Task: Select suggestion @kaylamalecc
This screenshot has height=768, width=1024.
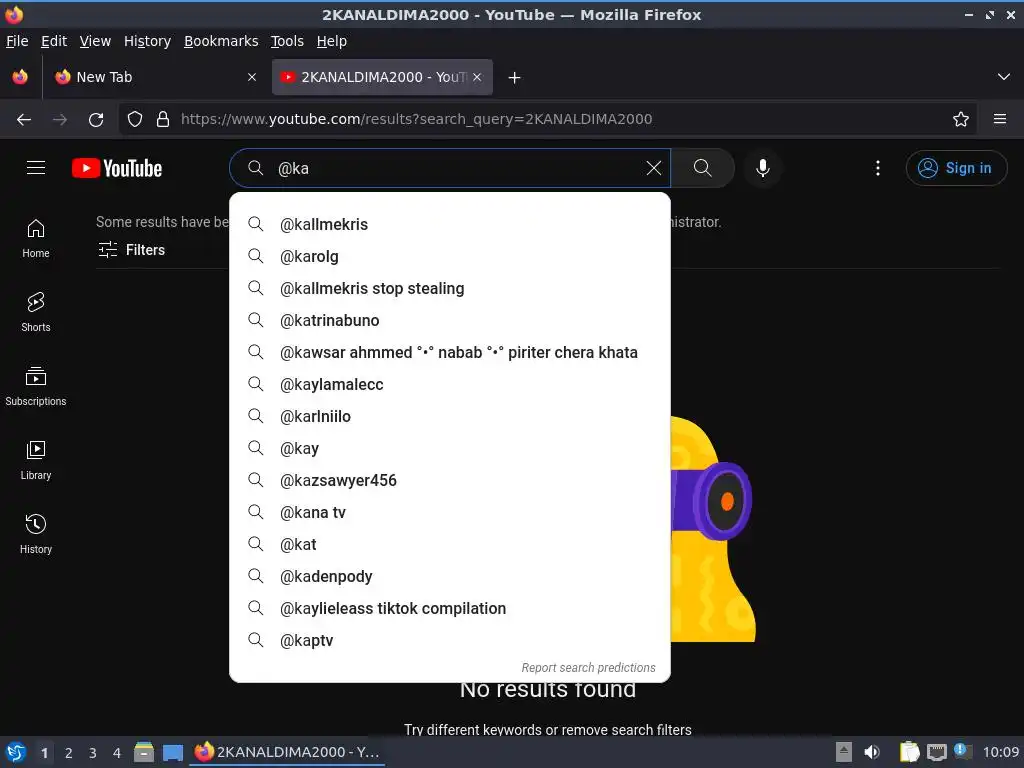Action: (450, 384)
